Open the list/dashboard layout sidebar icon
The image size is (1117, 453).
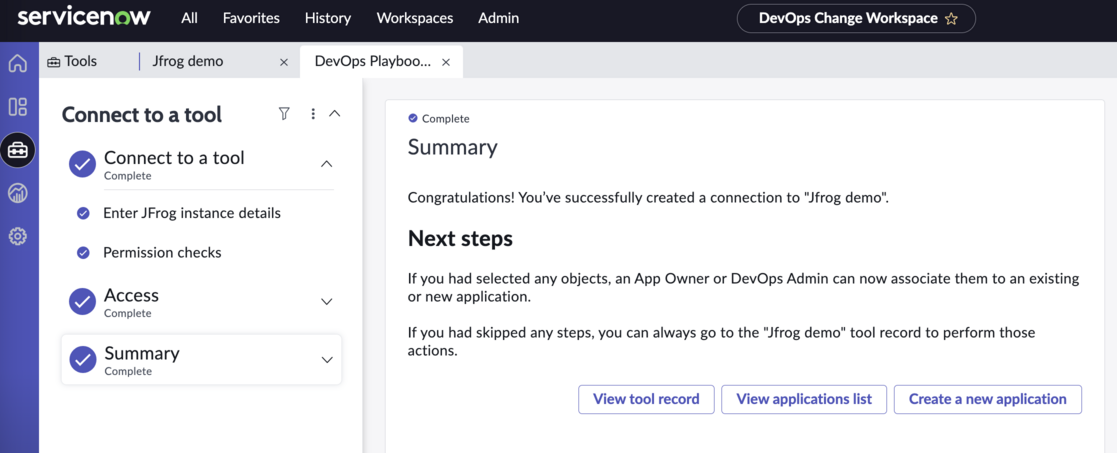tap(18, 107)
